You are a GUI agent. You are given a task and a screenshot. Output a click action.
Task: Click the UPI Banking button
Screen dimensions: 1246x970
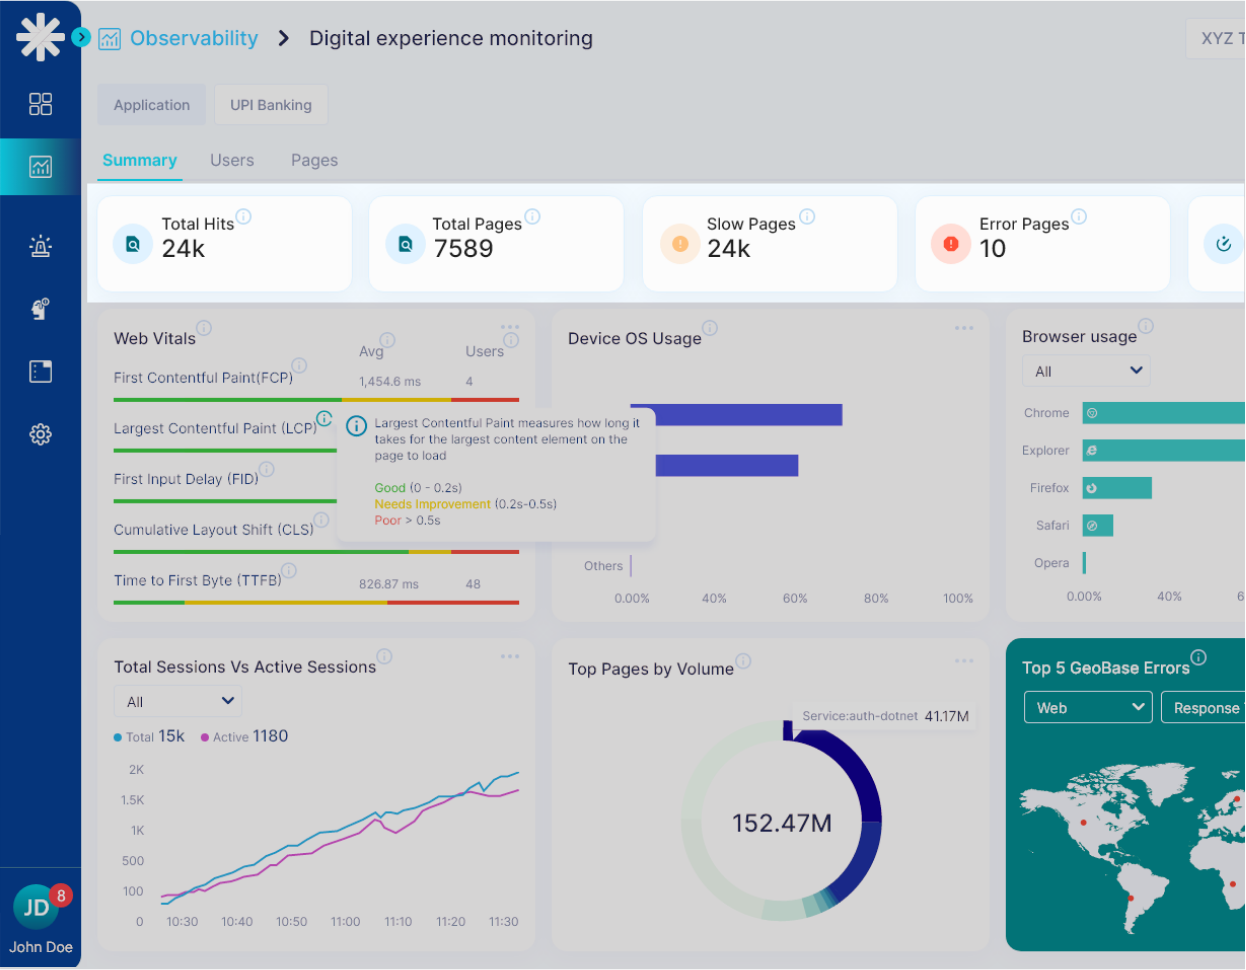coord(271,105)
